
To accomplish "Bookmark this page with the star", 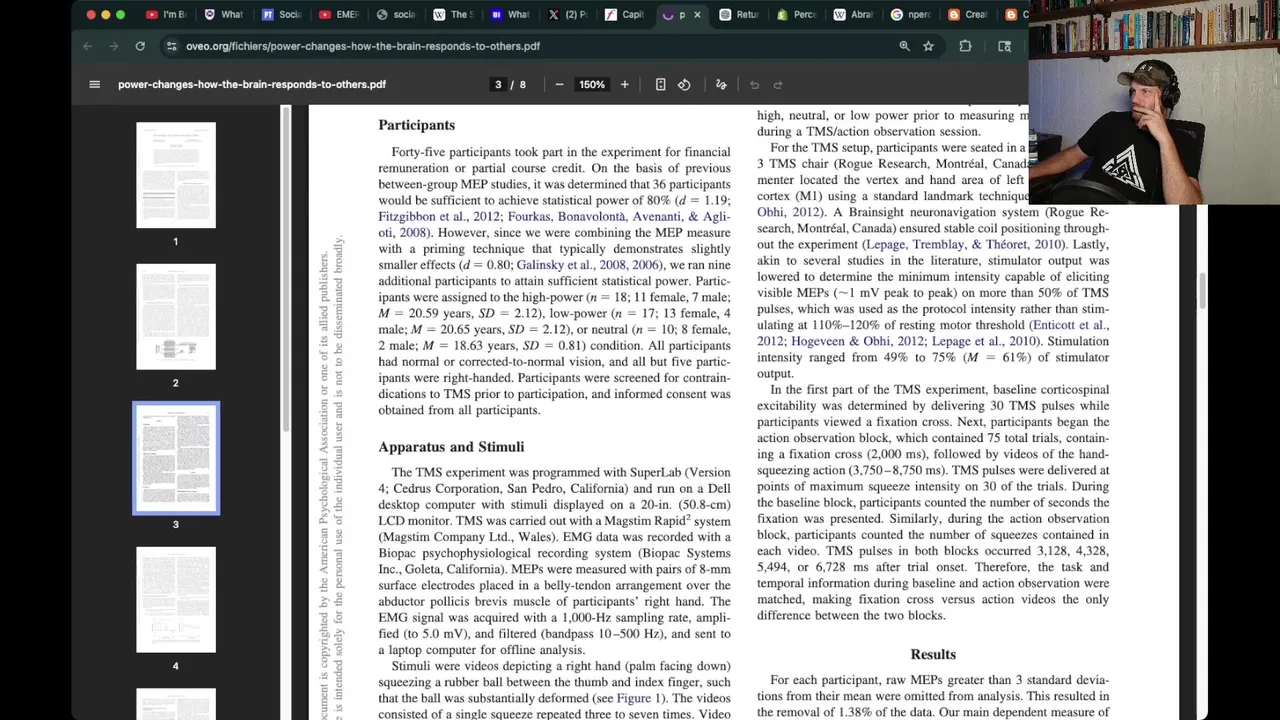I will (x=928, y=46).
